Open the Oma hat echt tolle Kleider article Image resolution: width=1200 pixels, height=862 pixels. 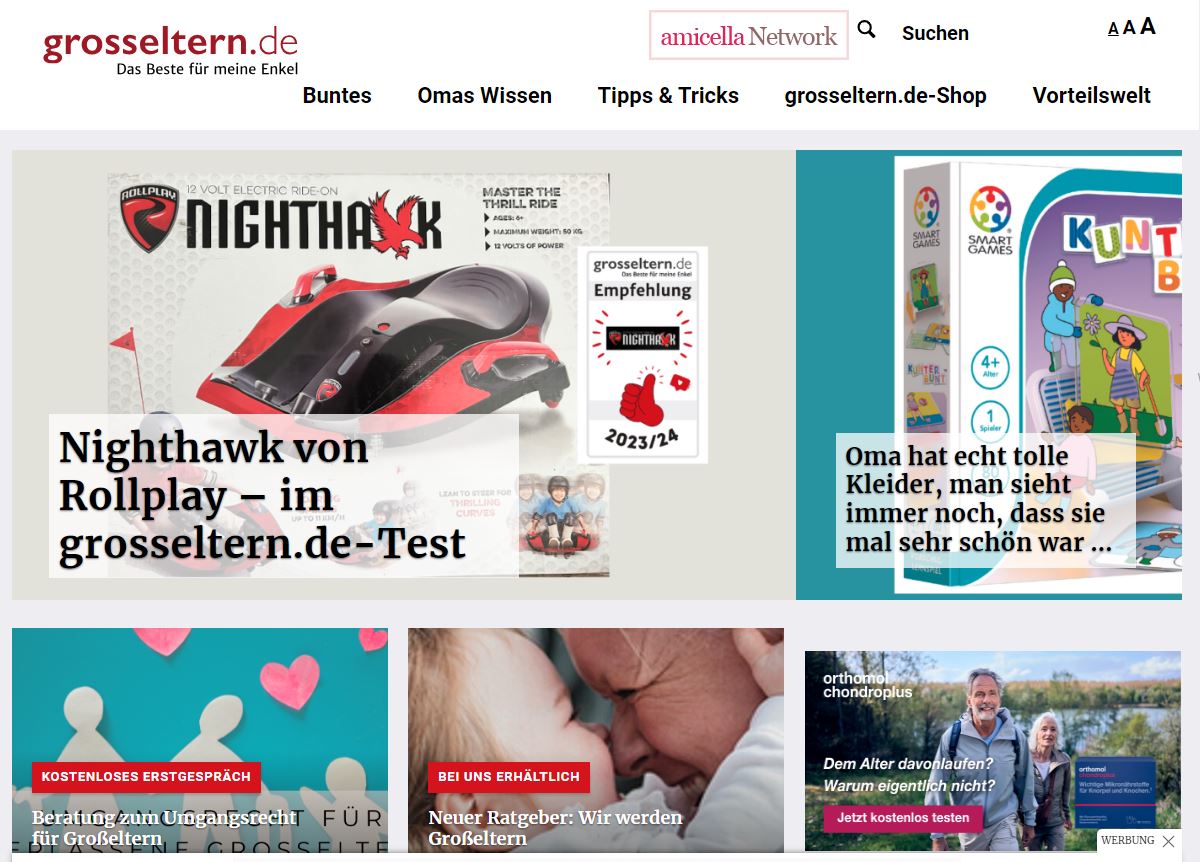pos(979,500)
